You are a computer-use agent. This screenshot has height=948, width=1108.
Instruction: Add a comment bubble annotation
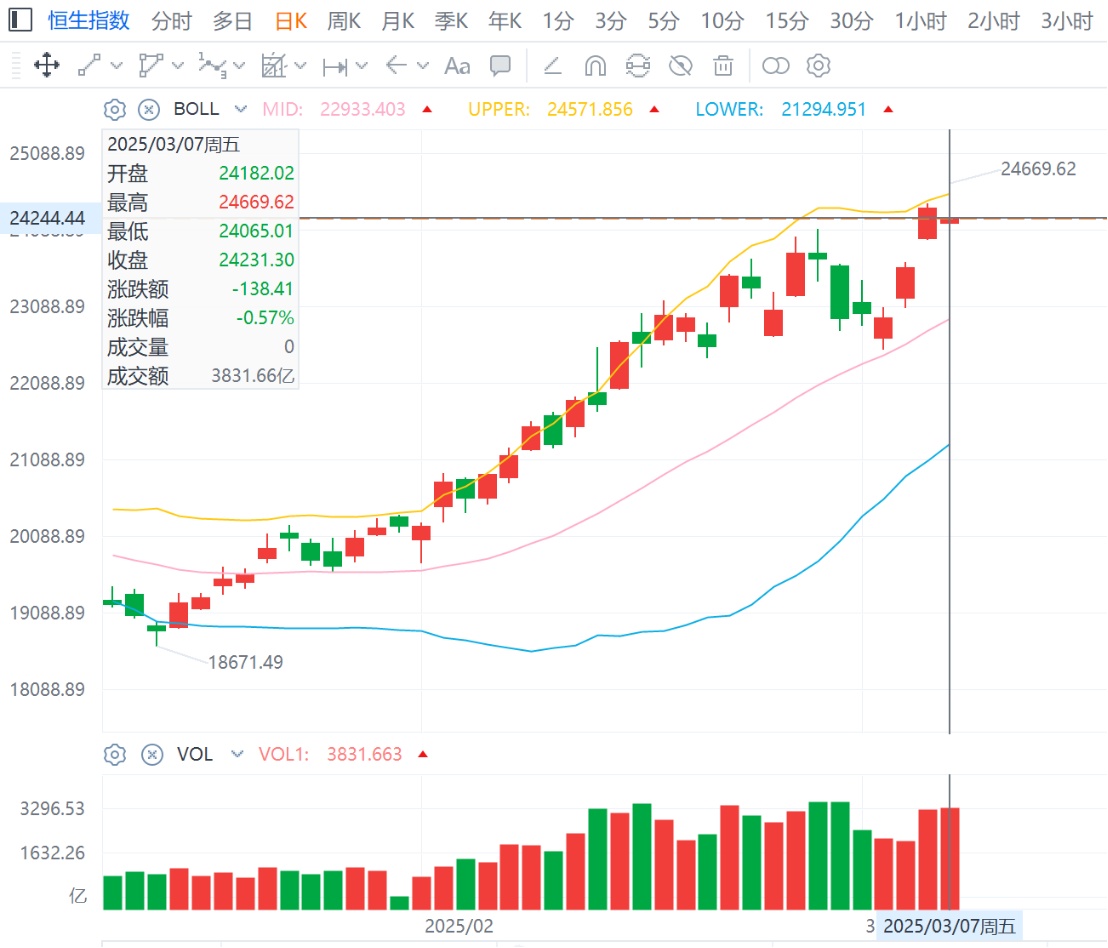(500, 66)
